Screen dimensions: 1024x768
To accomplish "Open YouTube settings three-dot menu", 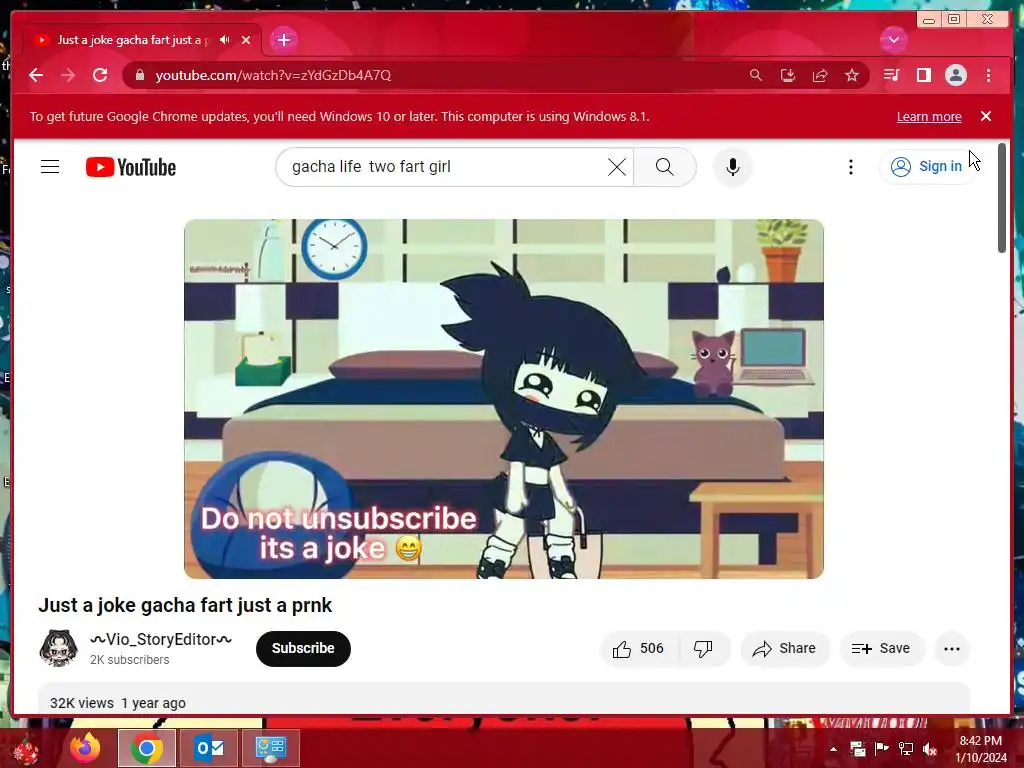I will [850, 167].
